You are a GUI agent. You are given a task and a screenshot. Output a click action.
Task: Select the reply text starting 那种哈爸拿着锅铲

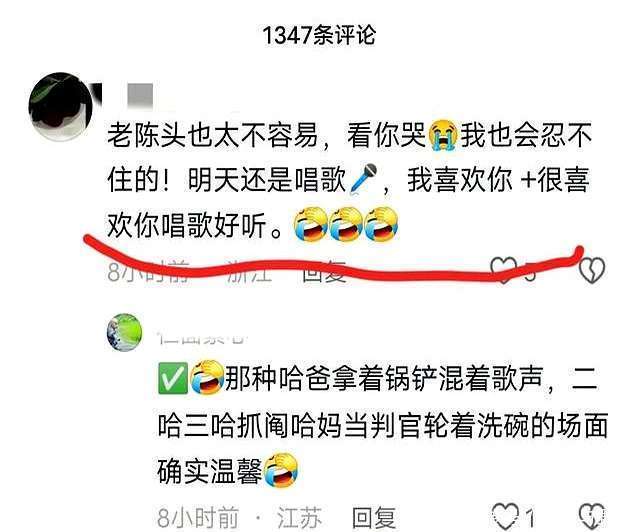pyautogui.click(x=382, y=424)
